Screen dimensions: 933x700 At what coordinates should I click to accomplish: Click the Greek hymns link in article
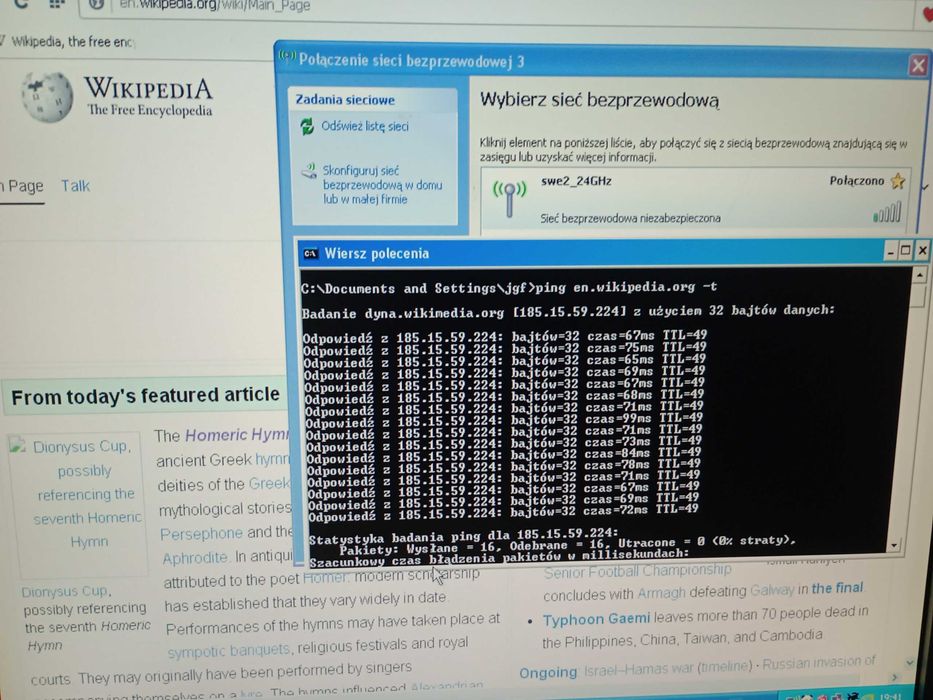(271, 460)
